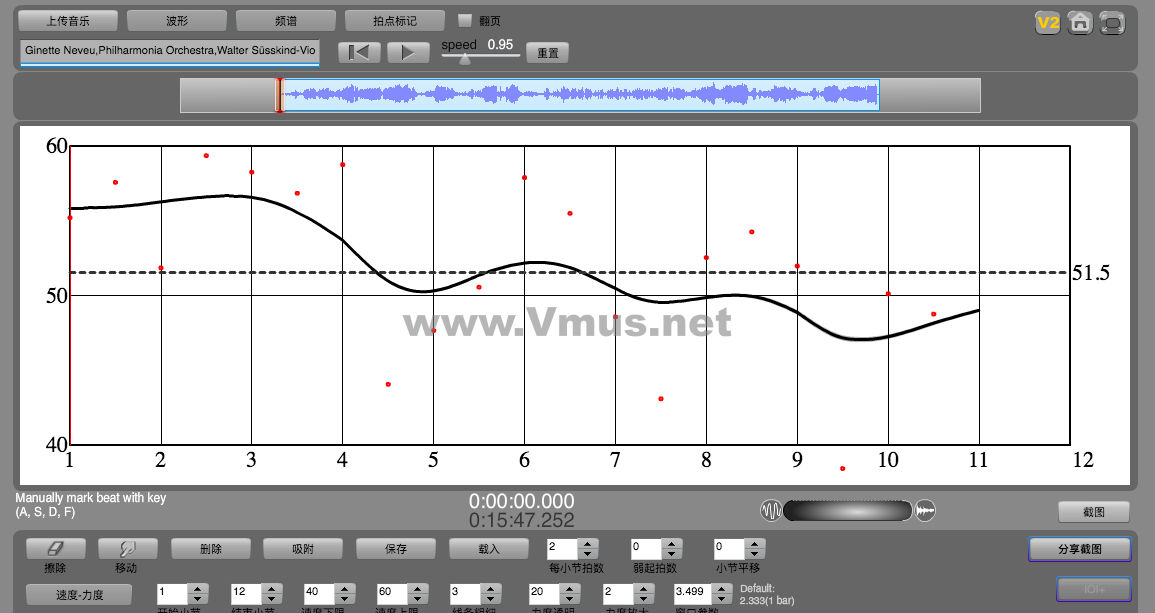The width and height of the screenshot is (1155, 613).
Task: Switch to the 频谱 spectrum view
Action: 285,20
